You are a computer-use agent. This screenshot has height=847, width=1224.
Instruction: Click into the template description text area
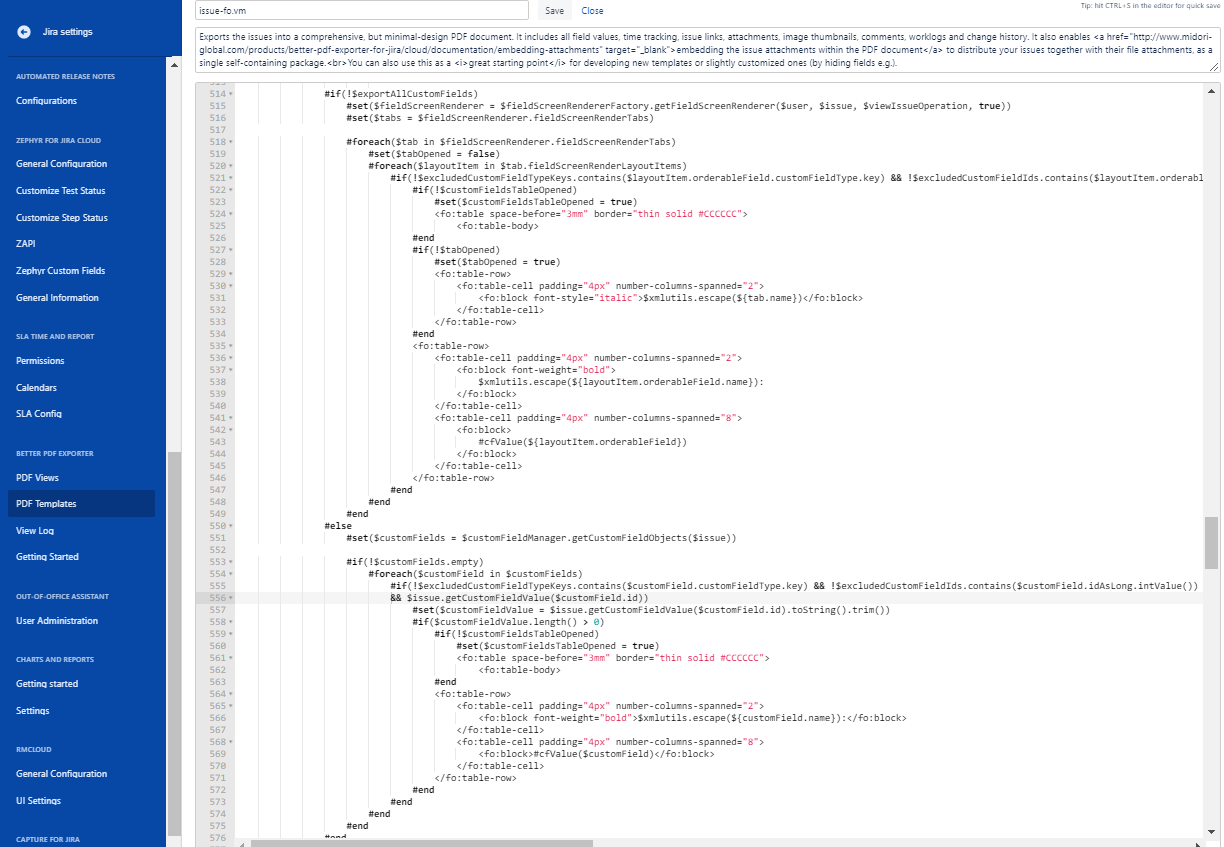click(707, 50)
